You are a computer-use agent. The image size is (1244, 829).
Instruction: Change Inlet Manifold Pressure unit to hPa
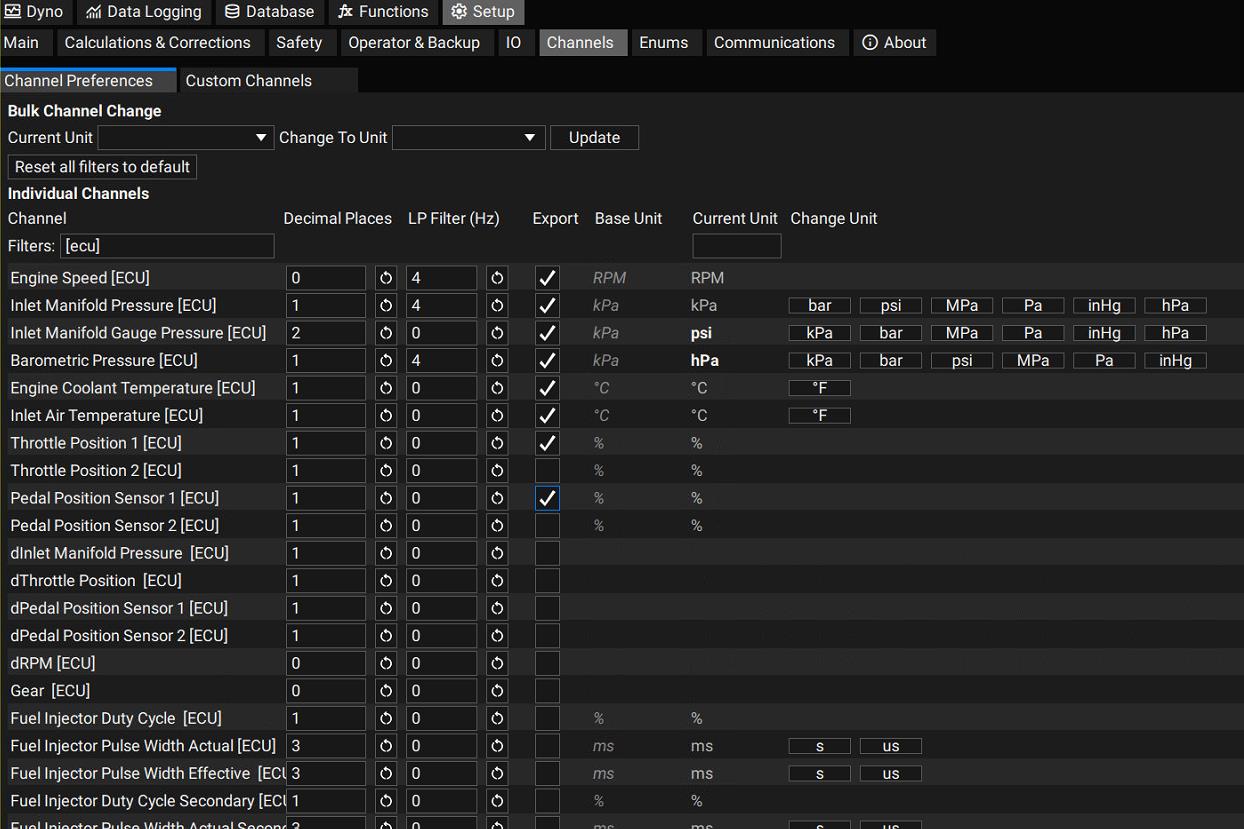pos(1176,306)
